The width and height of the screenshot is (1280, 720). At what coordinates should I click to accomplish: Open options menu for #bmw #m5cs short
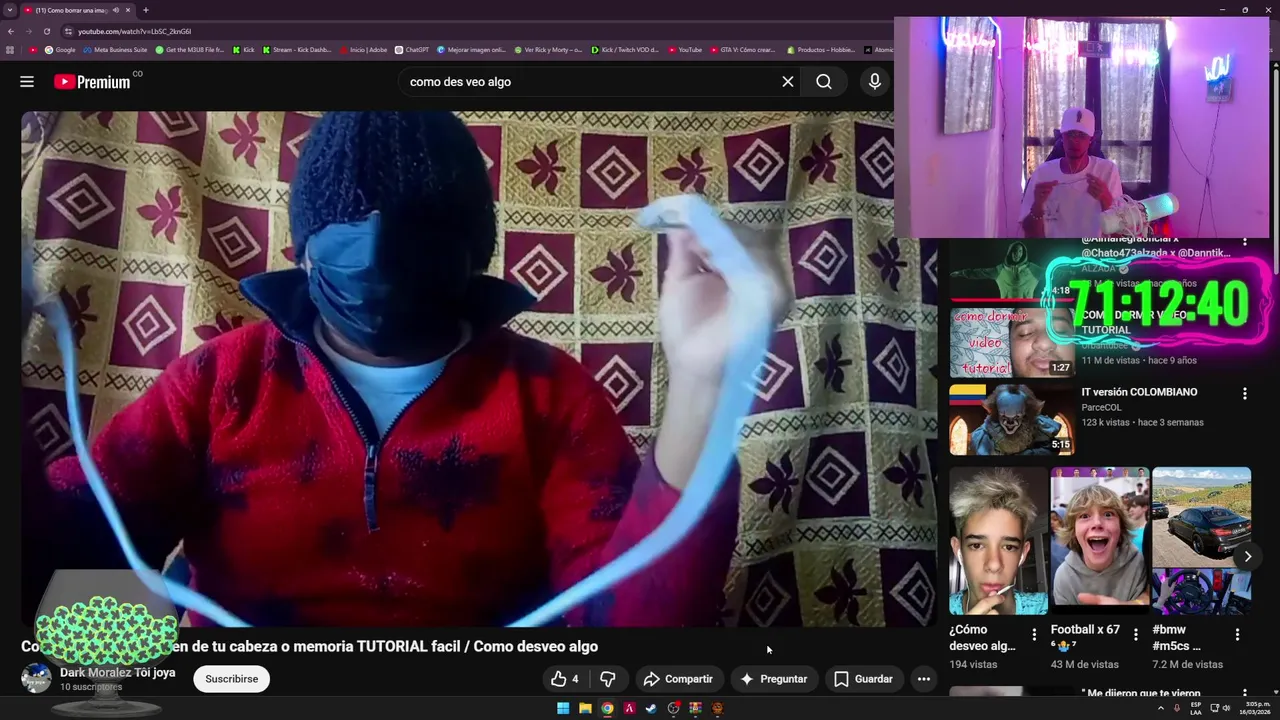1237,634
